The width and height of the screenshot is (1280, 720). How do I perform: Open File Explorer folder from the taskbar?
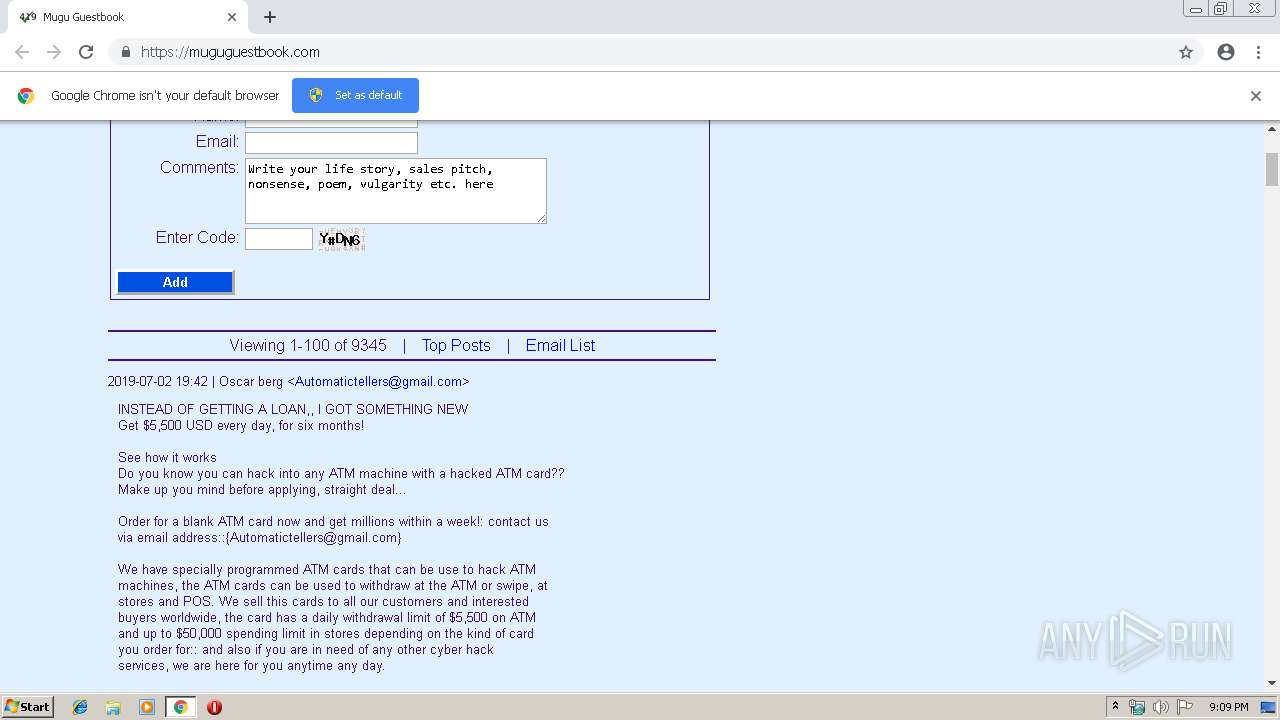[113, 707]
